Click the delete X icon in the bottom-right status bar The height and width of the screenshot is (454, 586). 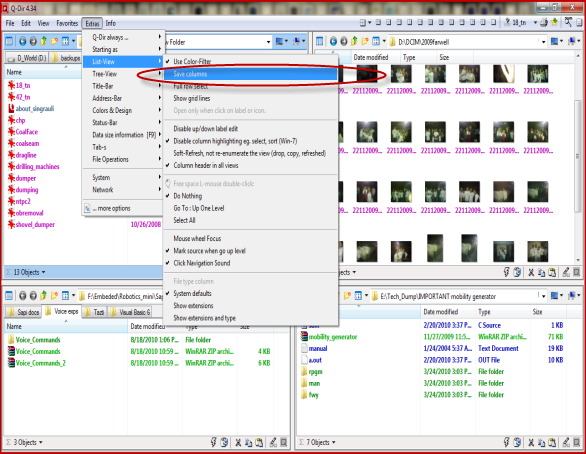point(531,443)
